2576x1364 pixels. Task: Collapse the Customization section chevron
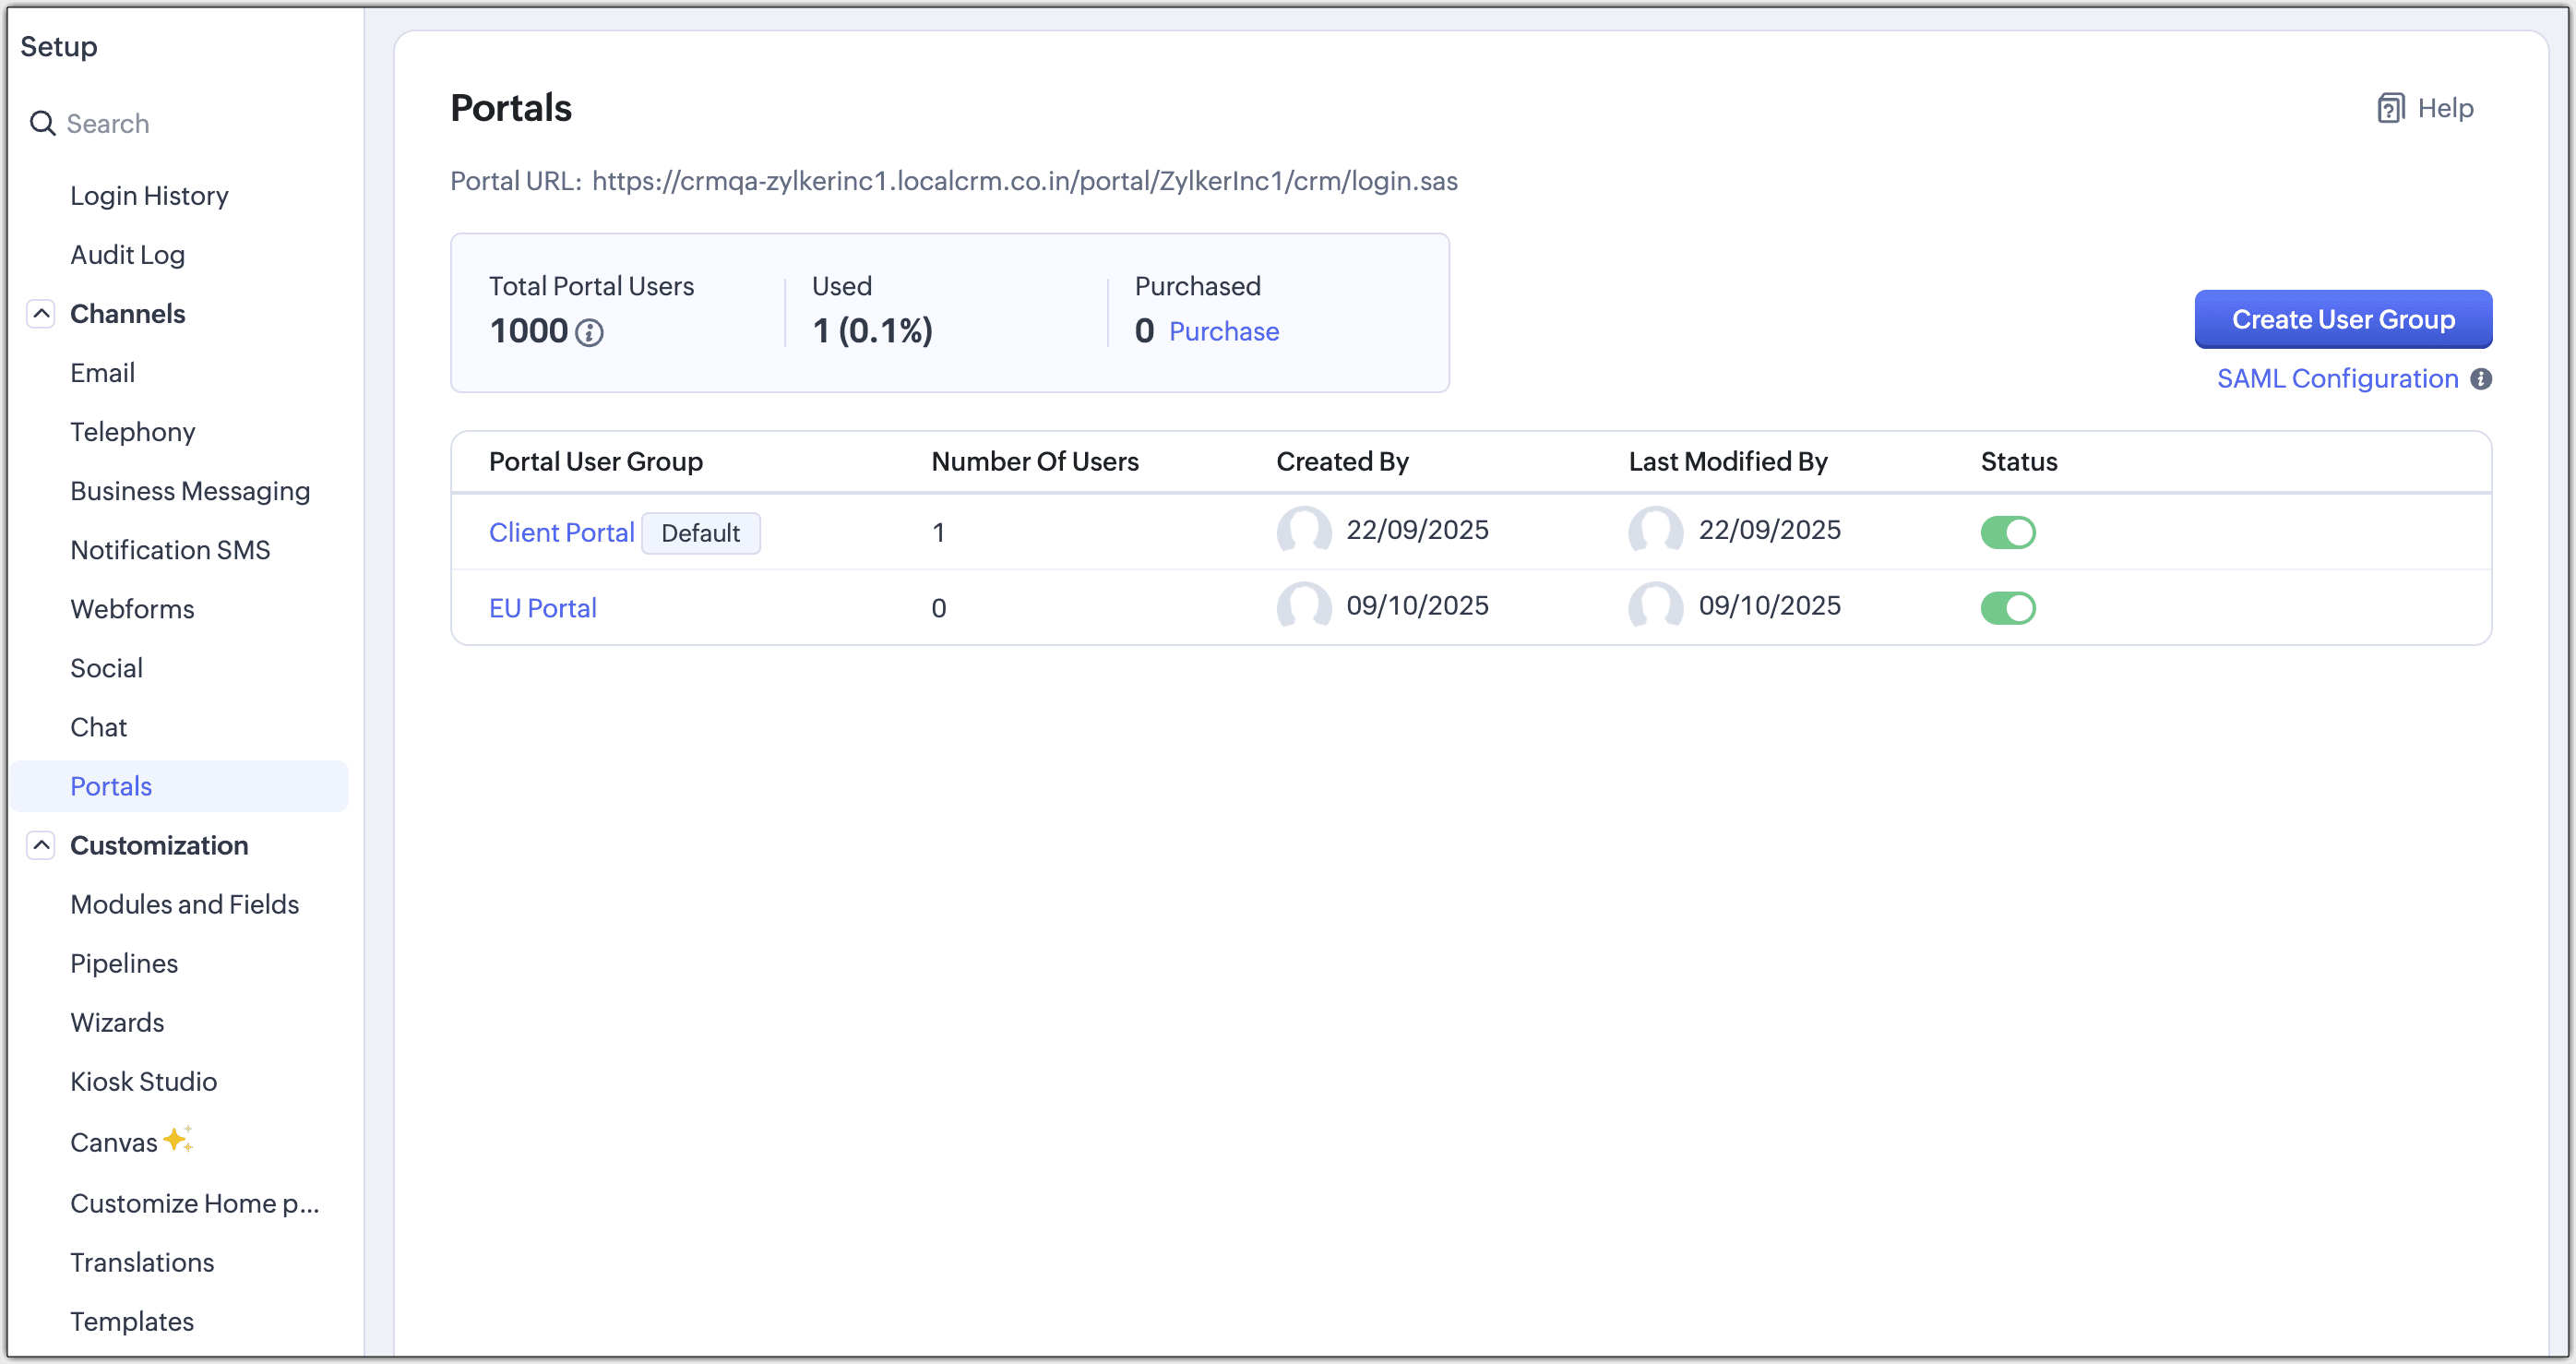point(41,845)
